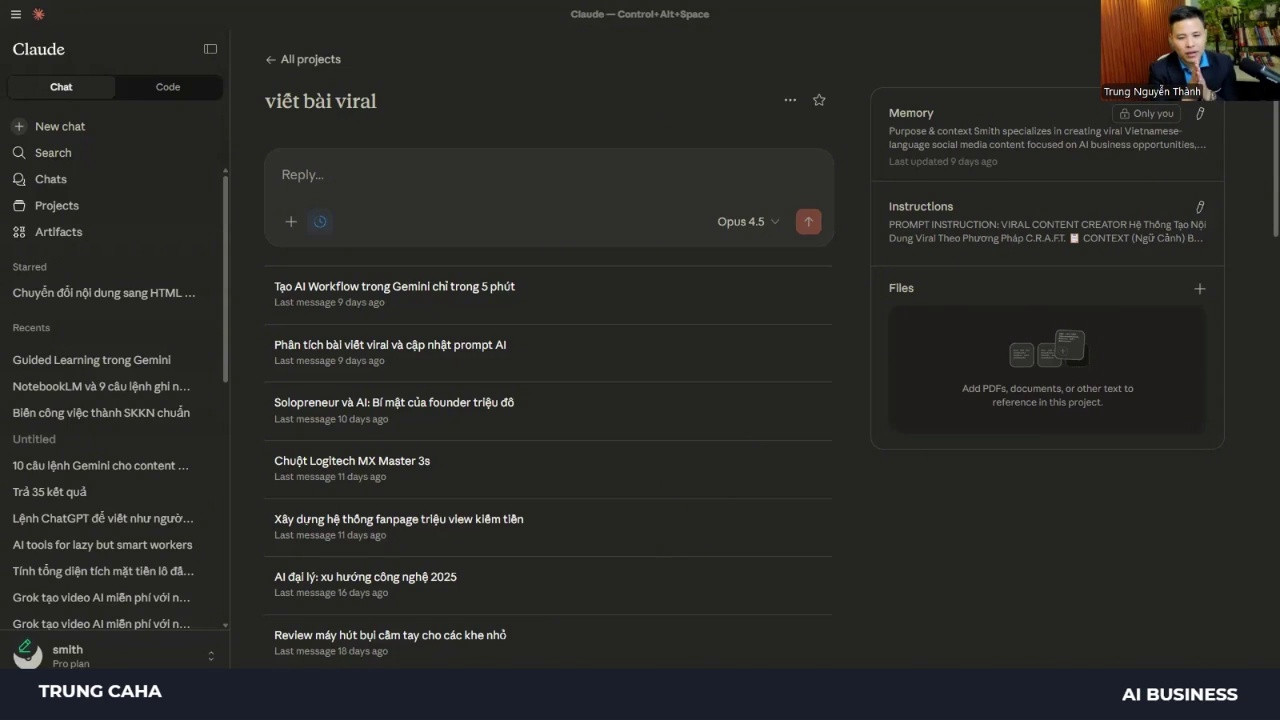Screen dimensions: 1280x720
Task: Click the page scrollbar at right edge
Action: 1276,170
